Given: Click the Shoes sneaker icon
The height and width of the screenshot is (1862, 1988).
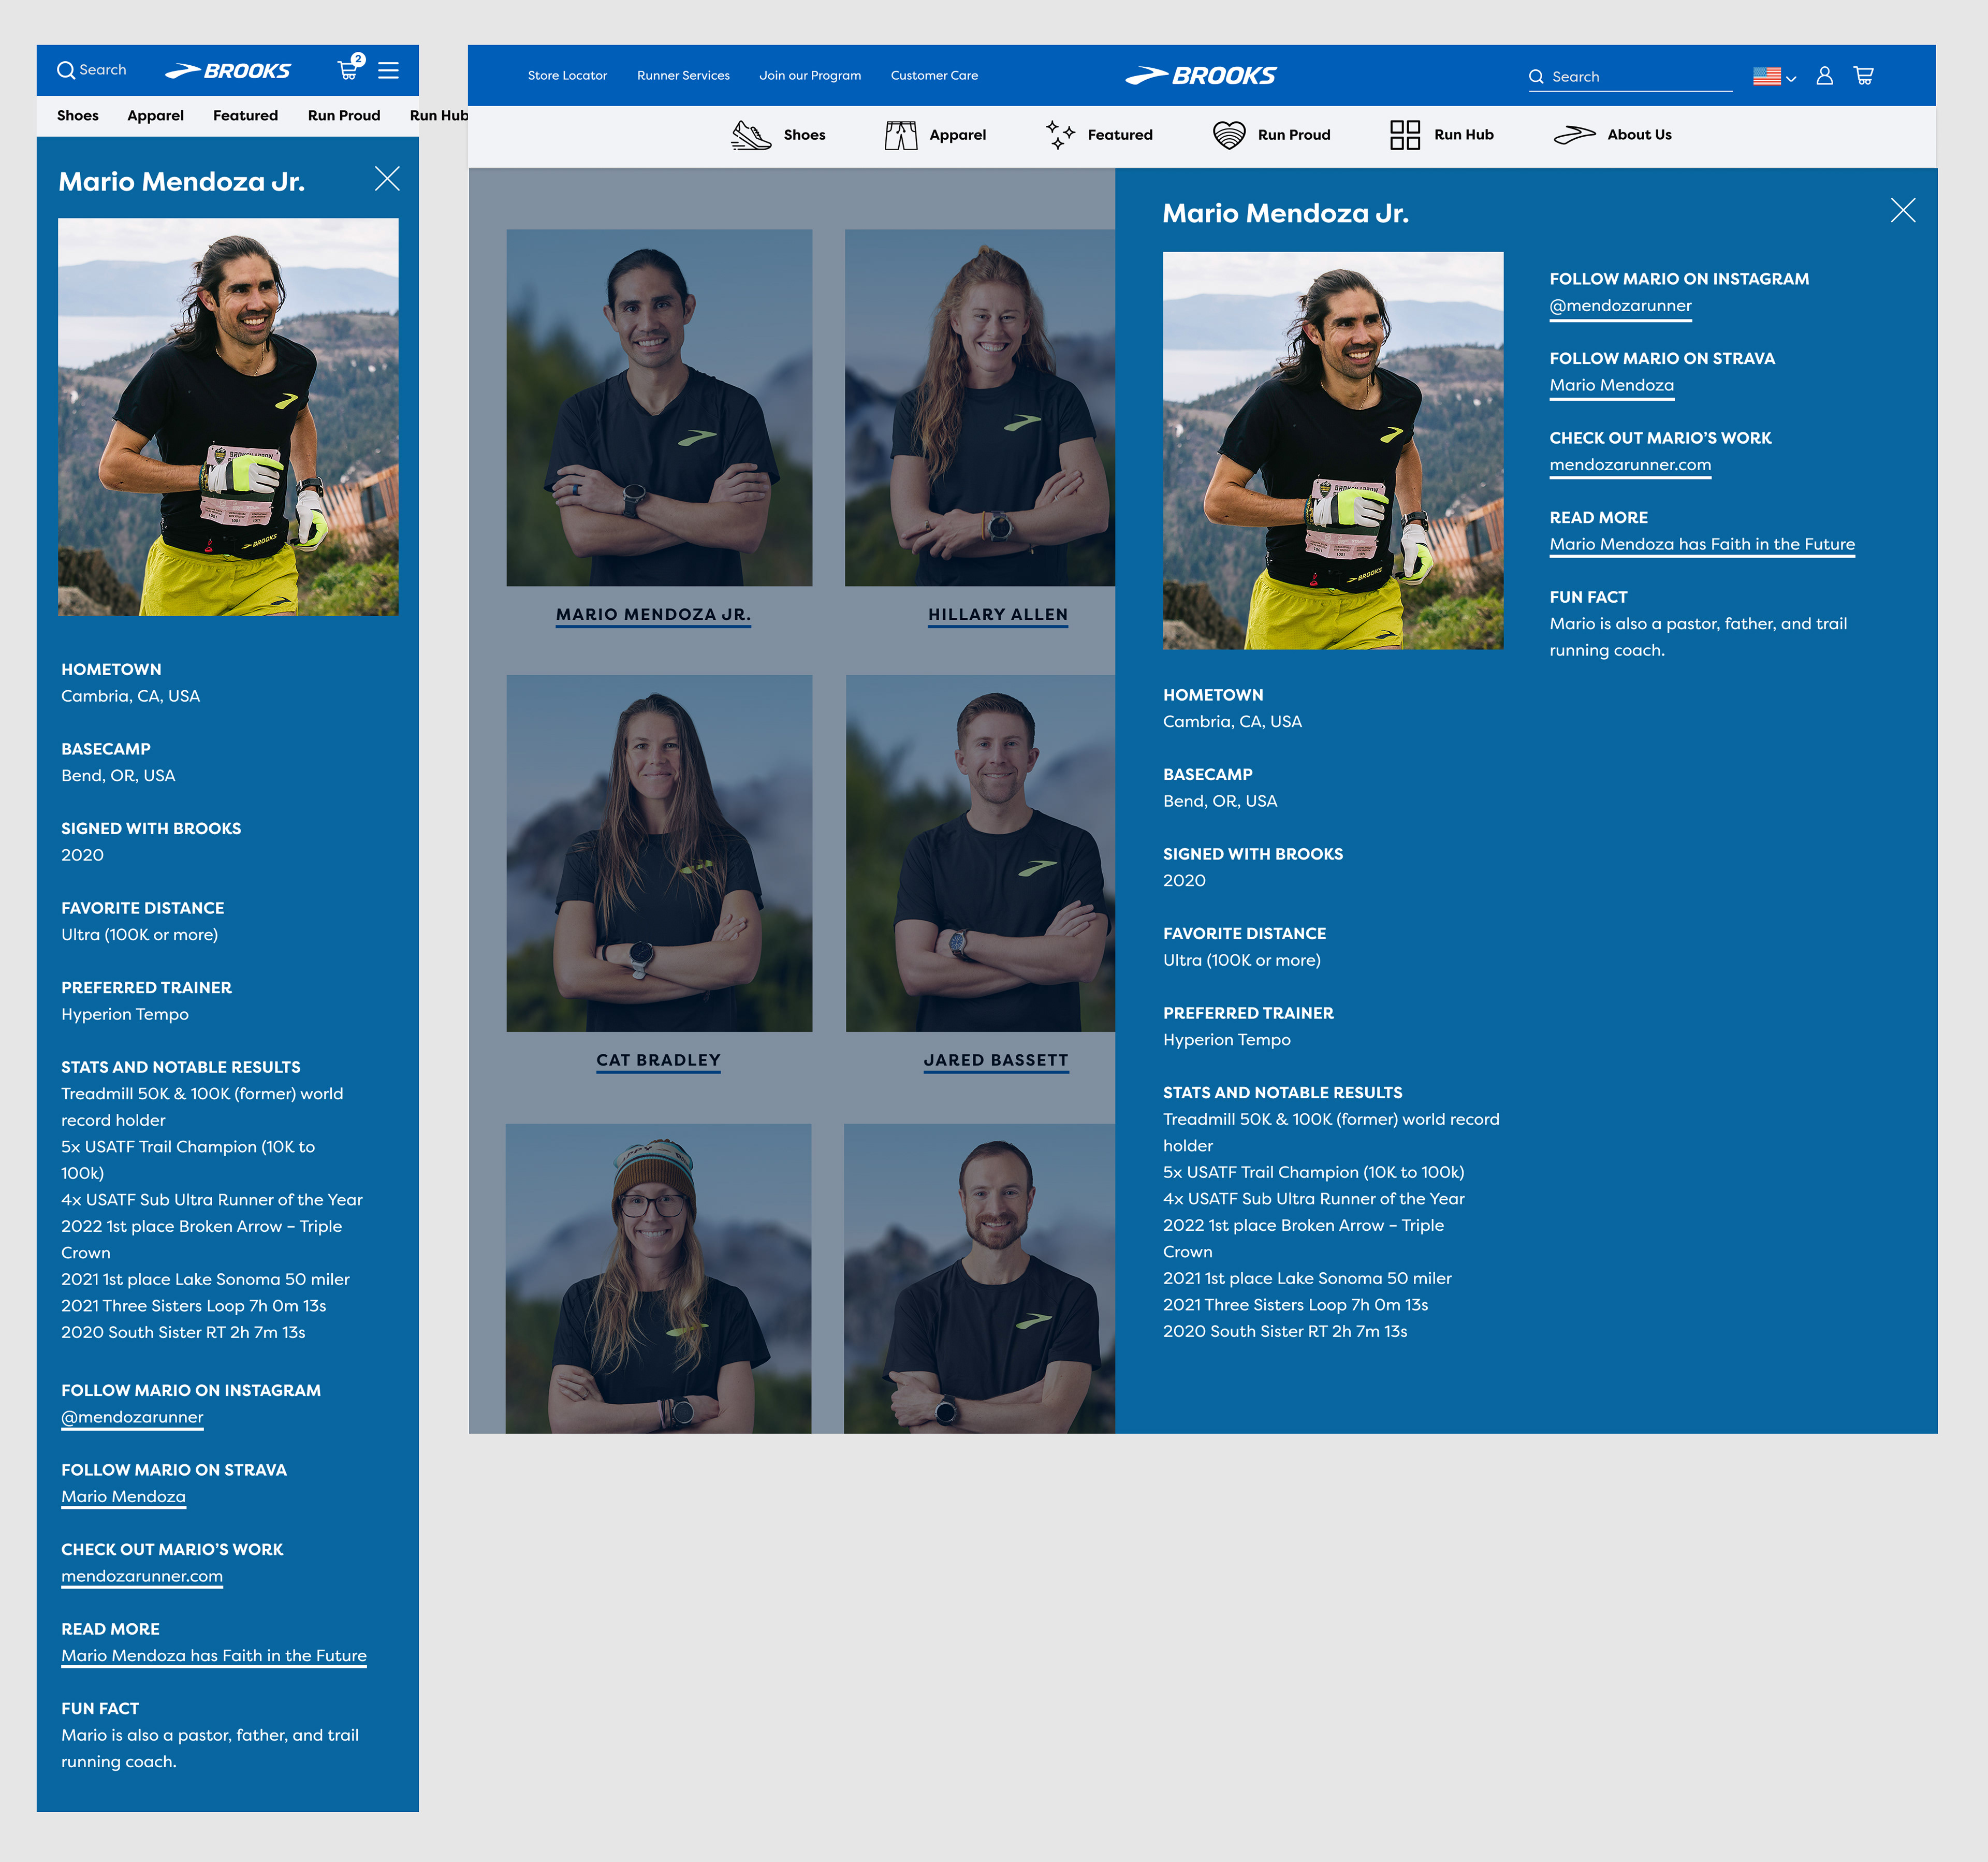Looking at the screenshot, I should tap(751, 135).
